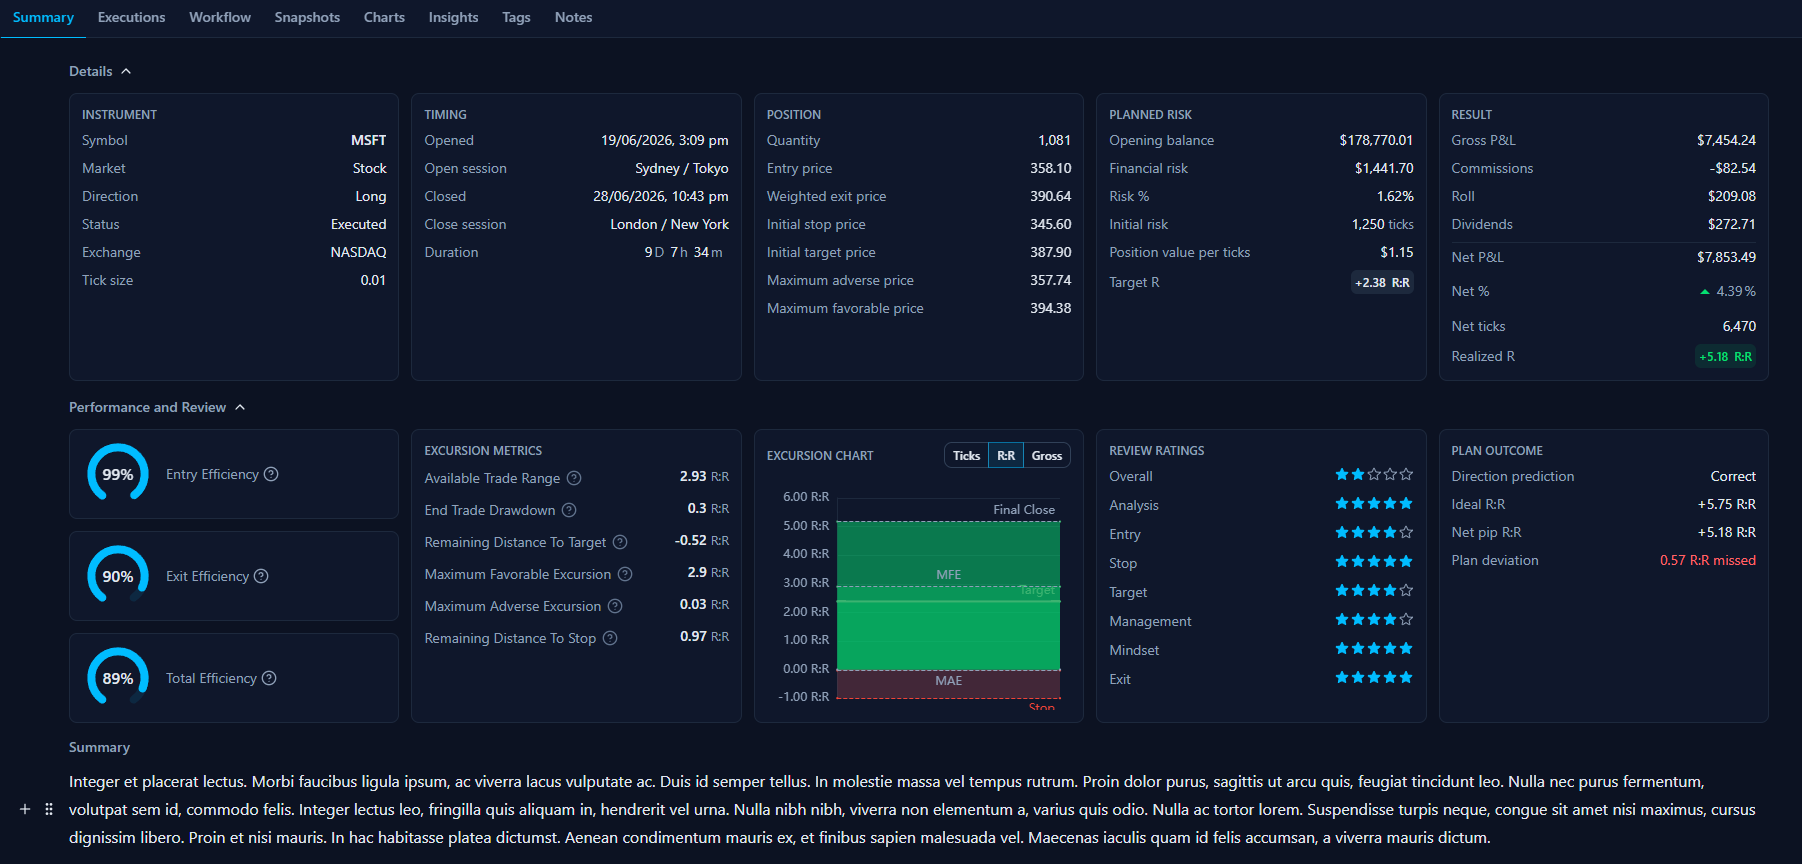
Task: Set the Stop rating stars
Action: point(1374,562)
